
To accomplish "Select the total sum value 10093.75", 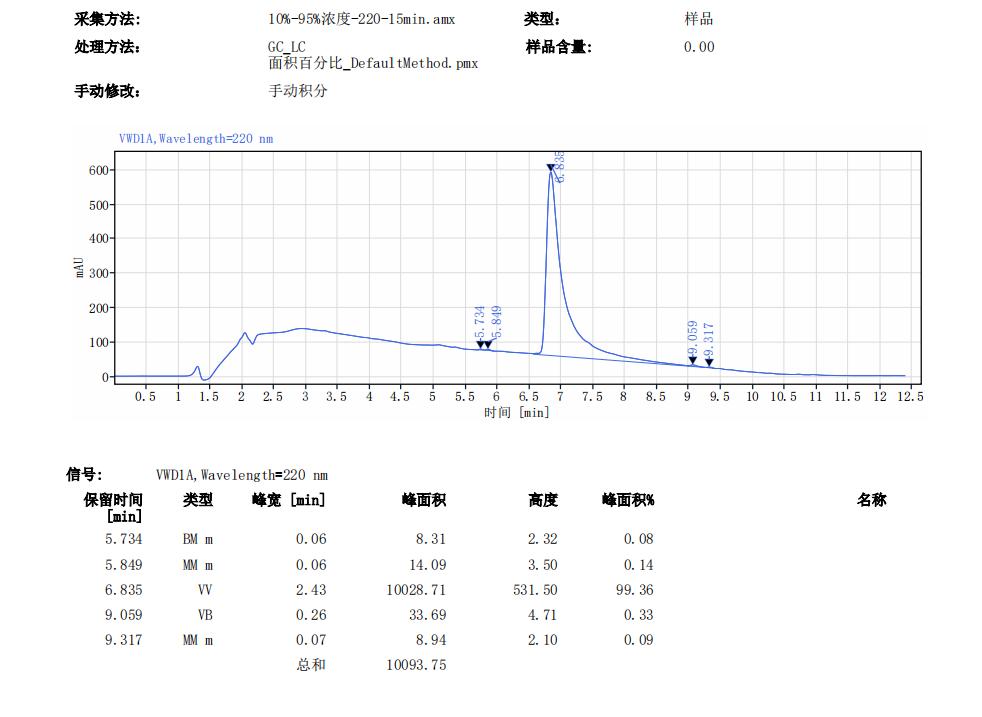I will (416, 665).
